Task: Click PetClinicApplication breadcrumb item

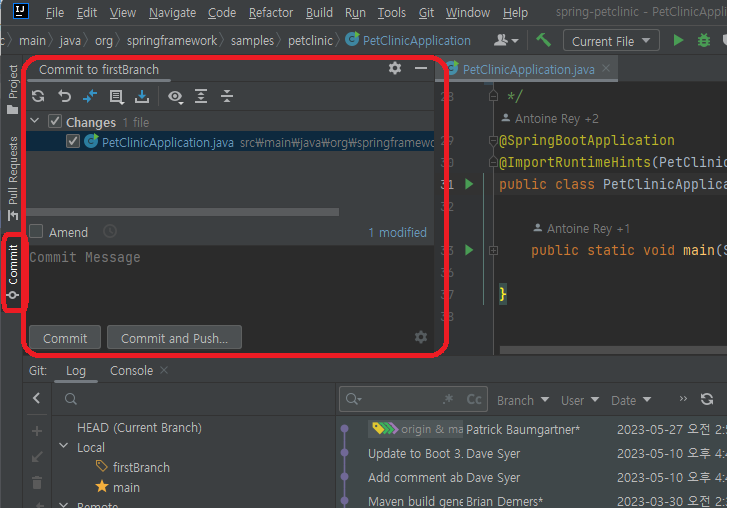Action: [408, 41]
